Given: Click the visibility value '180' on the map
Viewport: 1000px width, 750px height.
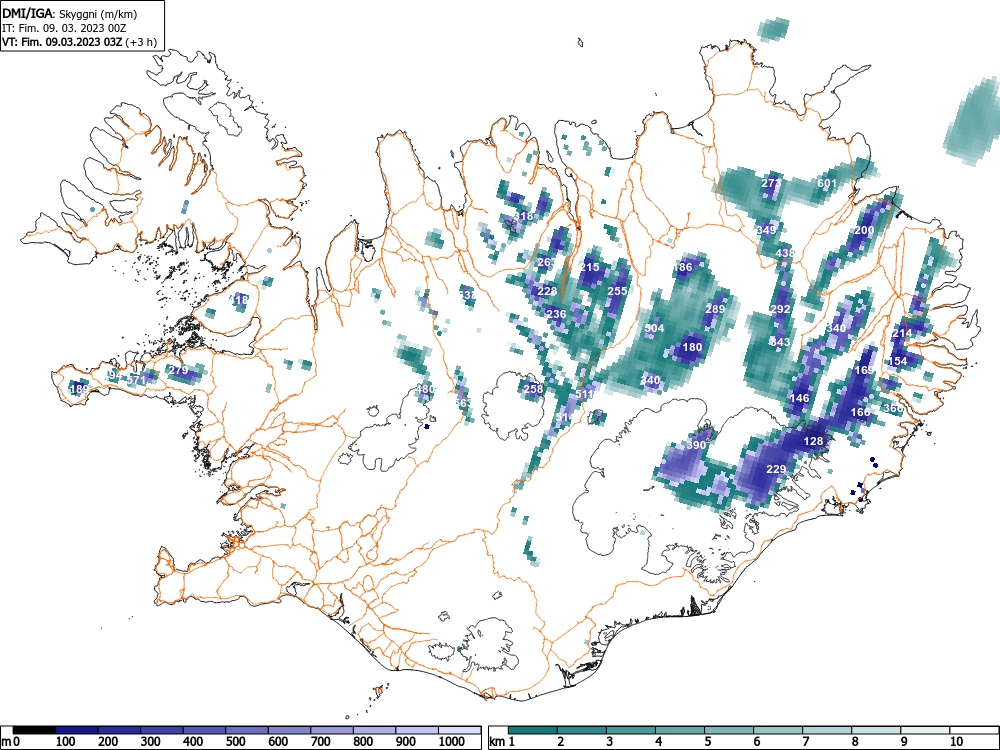Looking at the screenshot, I should click(x=692, y=348).
